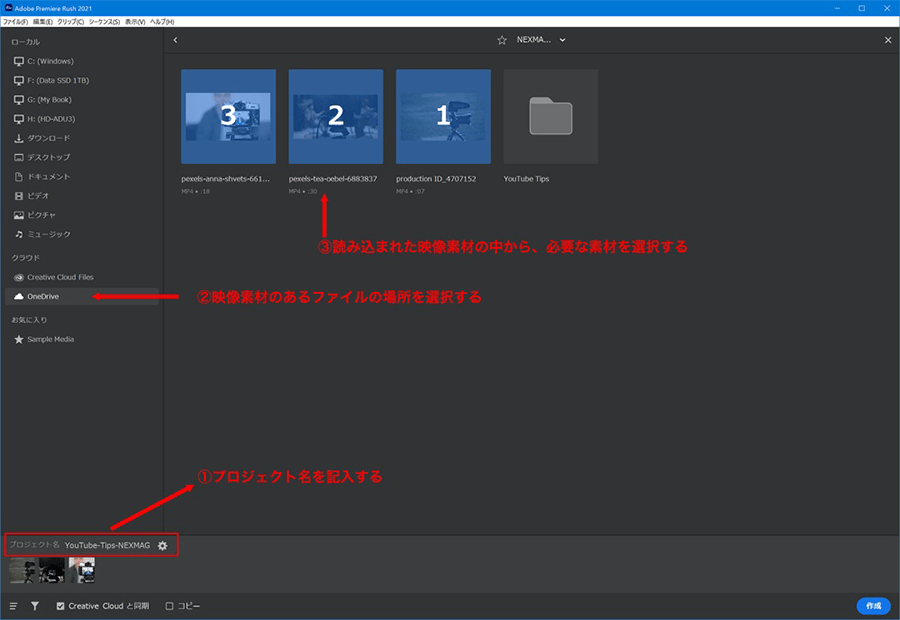Toggle Creative Cloud と同期 checkbox
This screenshot has width=900, height=620.
tap(60, 606)
